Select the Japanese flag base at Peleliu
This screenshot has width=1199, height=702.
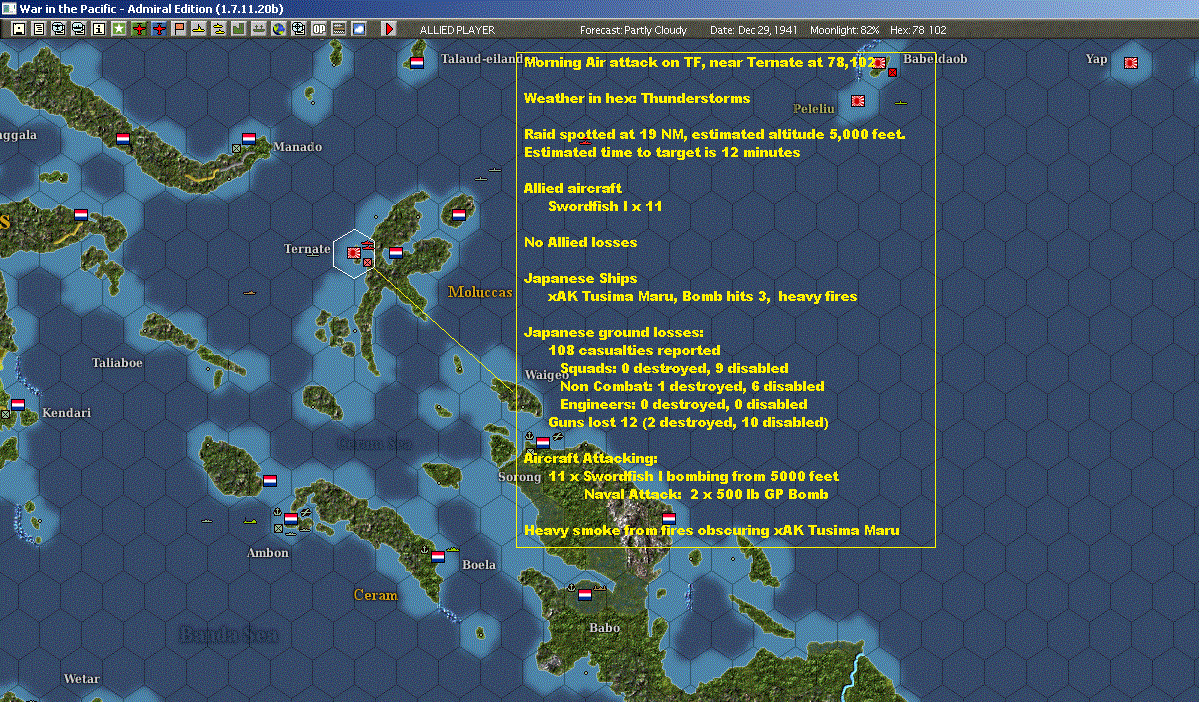click(x=858, y=100)
